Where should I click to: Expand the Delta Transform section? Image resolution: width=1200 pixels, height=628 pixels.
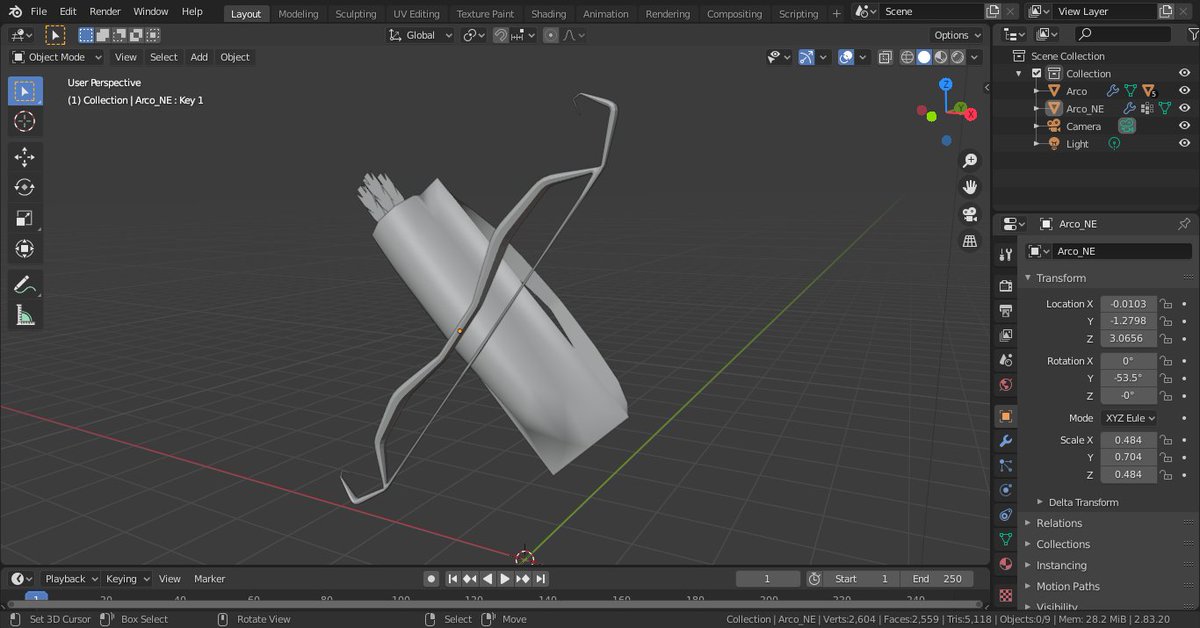point(1083,502)
